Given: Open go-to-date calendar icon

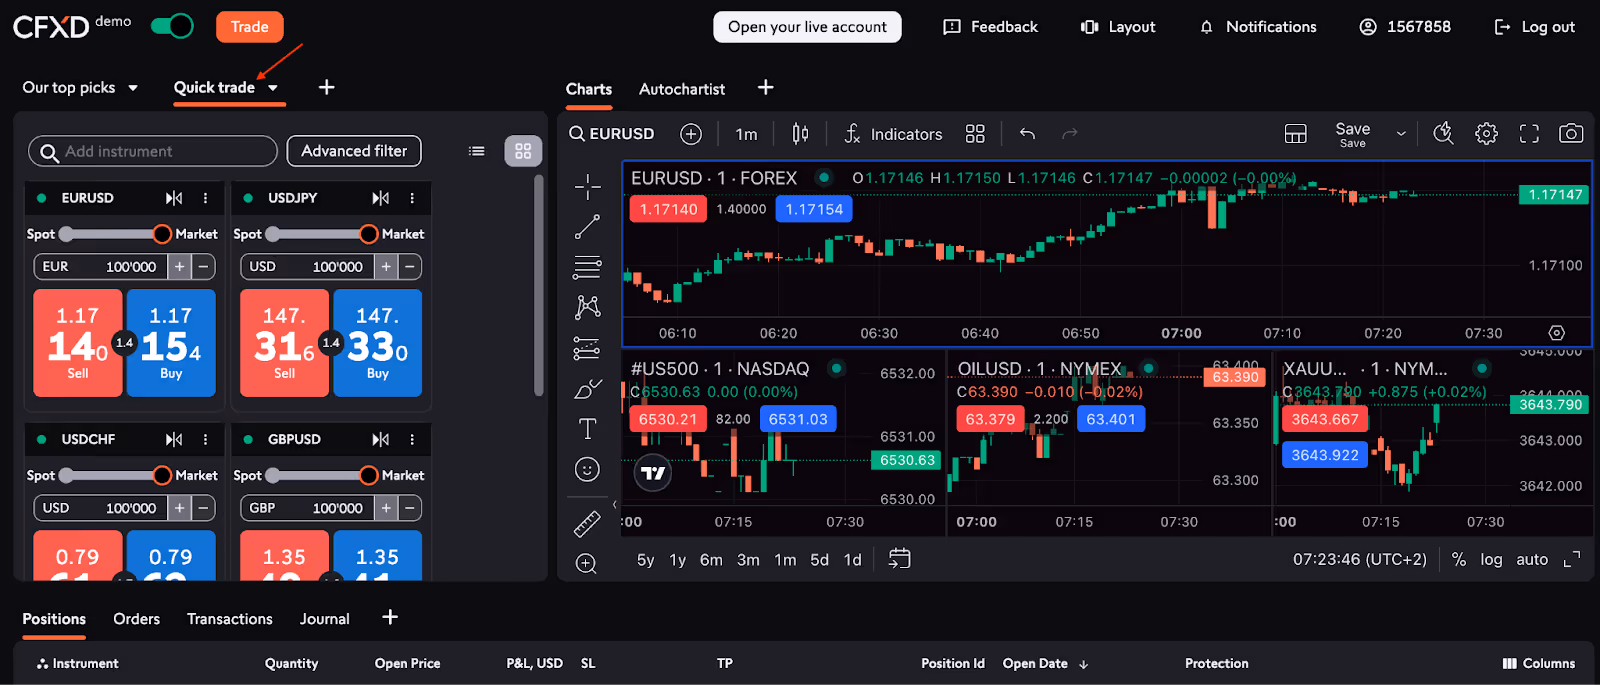Looking at the screenshot, I should pos(899,559).
